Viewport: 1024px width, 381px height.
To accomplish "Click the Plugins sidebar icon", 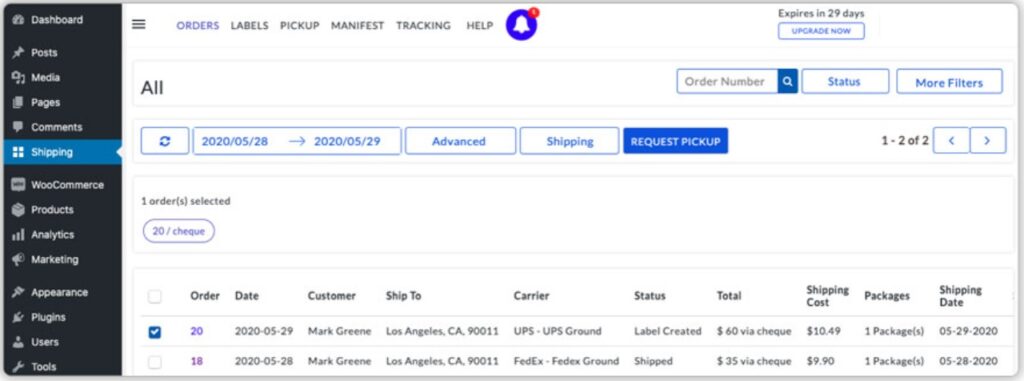I will 18,317.
